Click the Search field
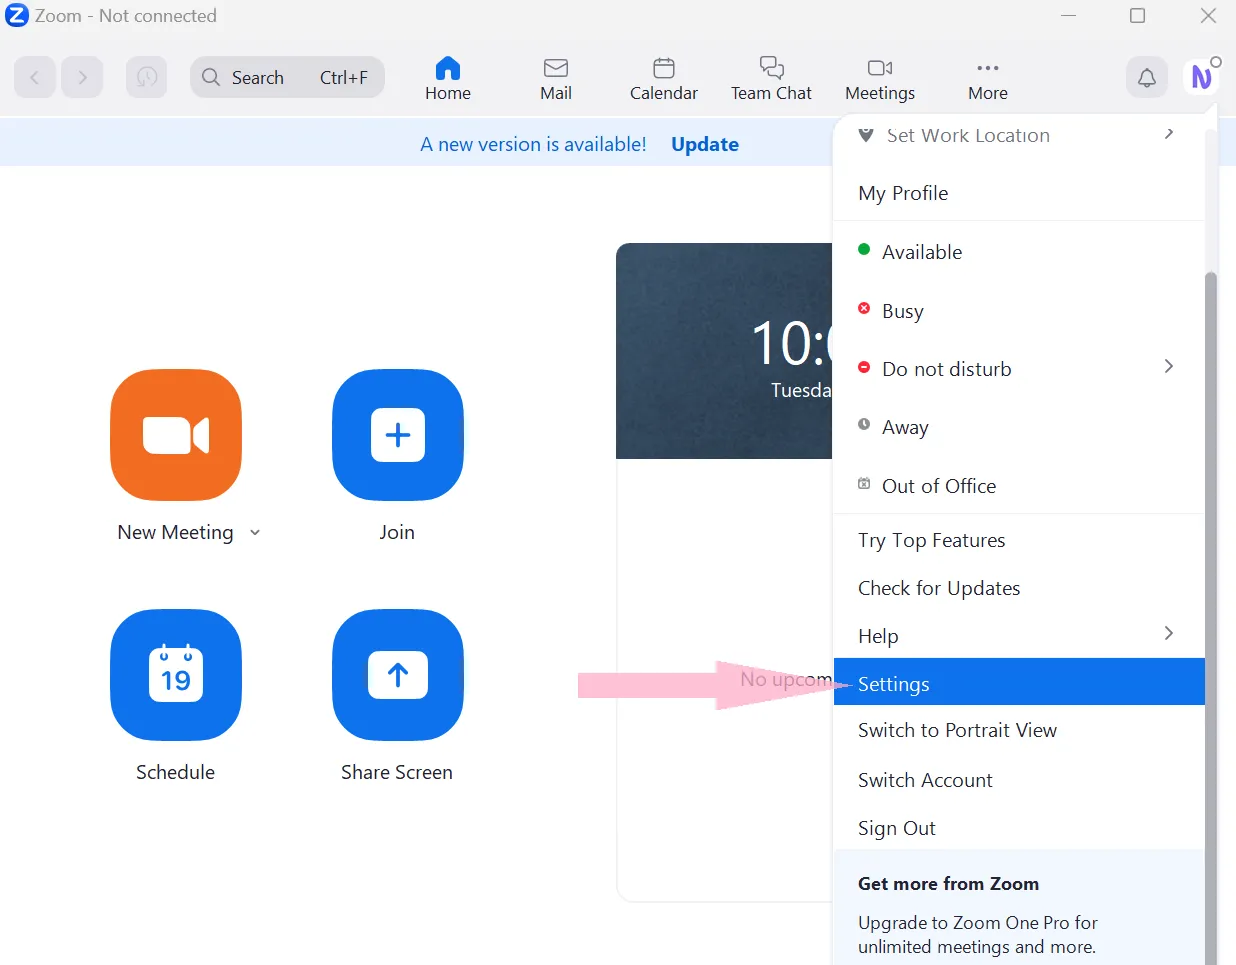The height and width of the screenshot is (965, 1236). tap(288, 77)
